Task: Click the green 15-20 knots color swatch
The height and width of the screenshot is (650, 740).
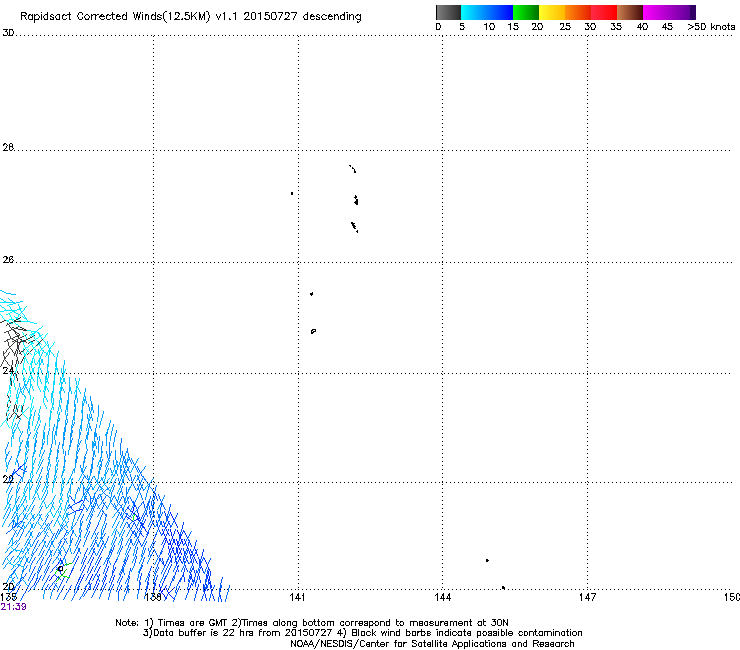Action: click(x=526, y=12)
